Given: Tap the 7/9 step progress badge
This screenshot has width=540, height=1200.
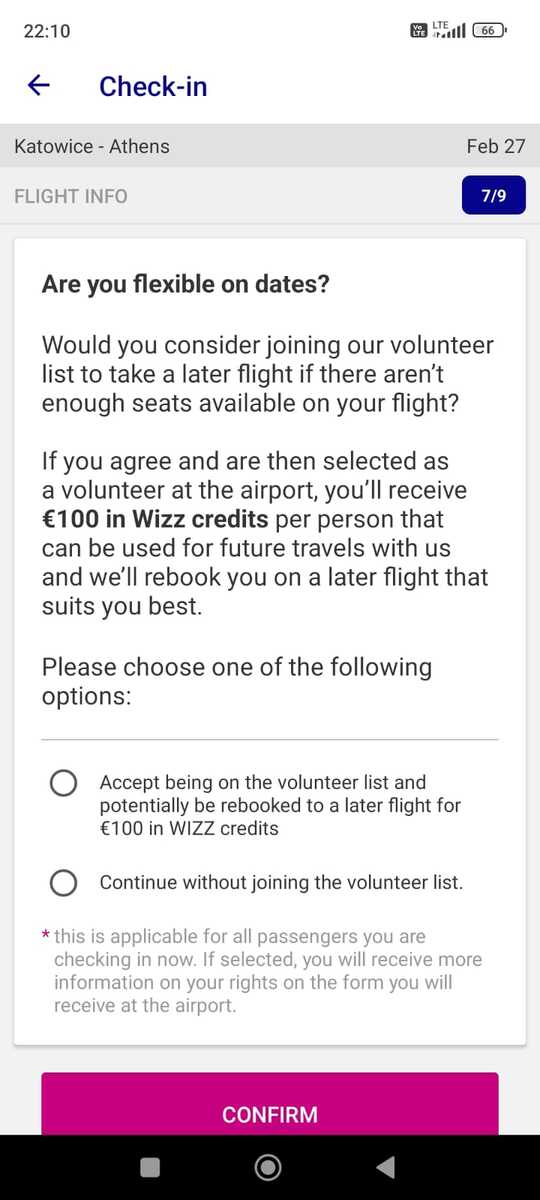Looking at the screenshot, I should [494, 196].
